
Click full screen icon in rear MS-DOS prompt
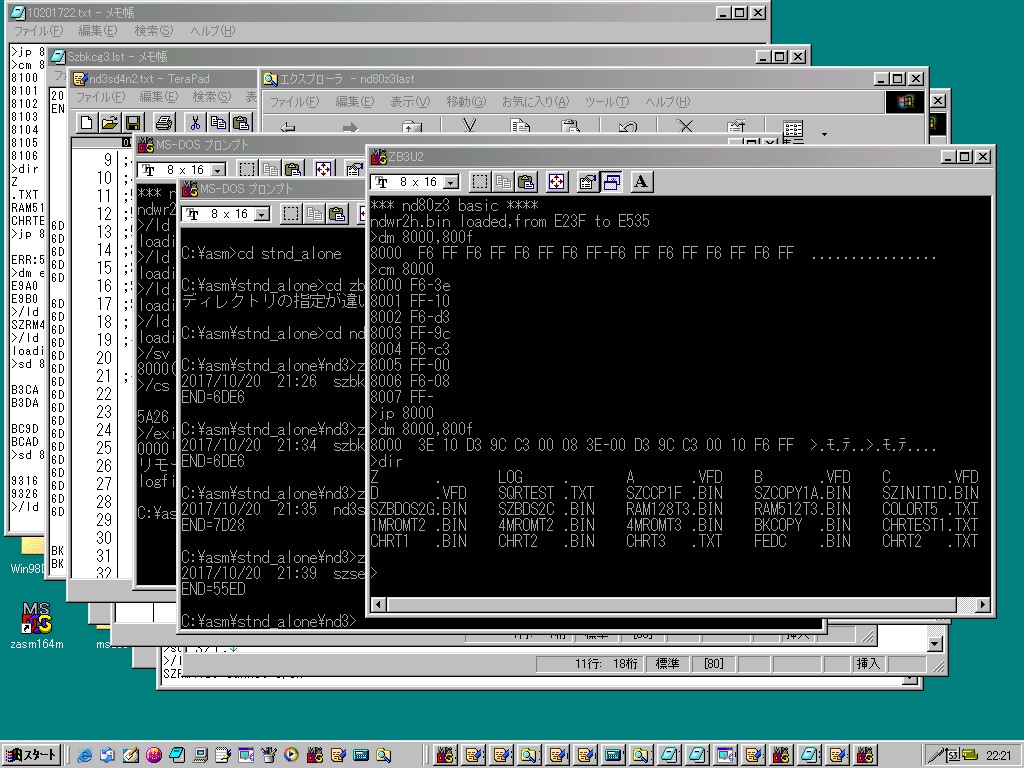pos(323,170)
